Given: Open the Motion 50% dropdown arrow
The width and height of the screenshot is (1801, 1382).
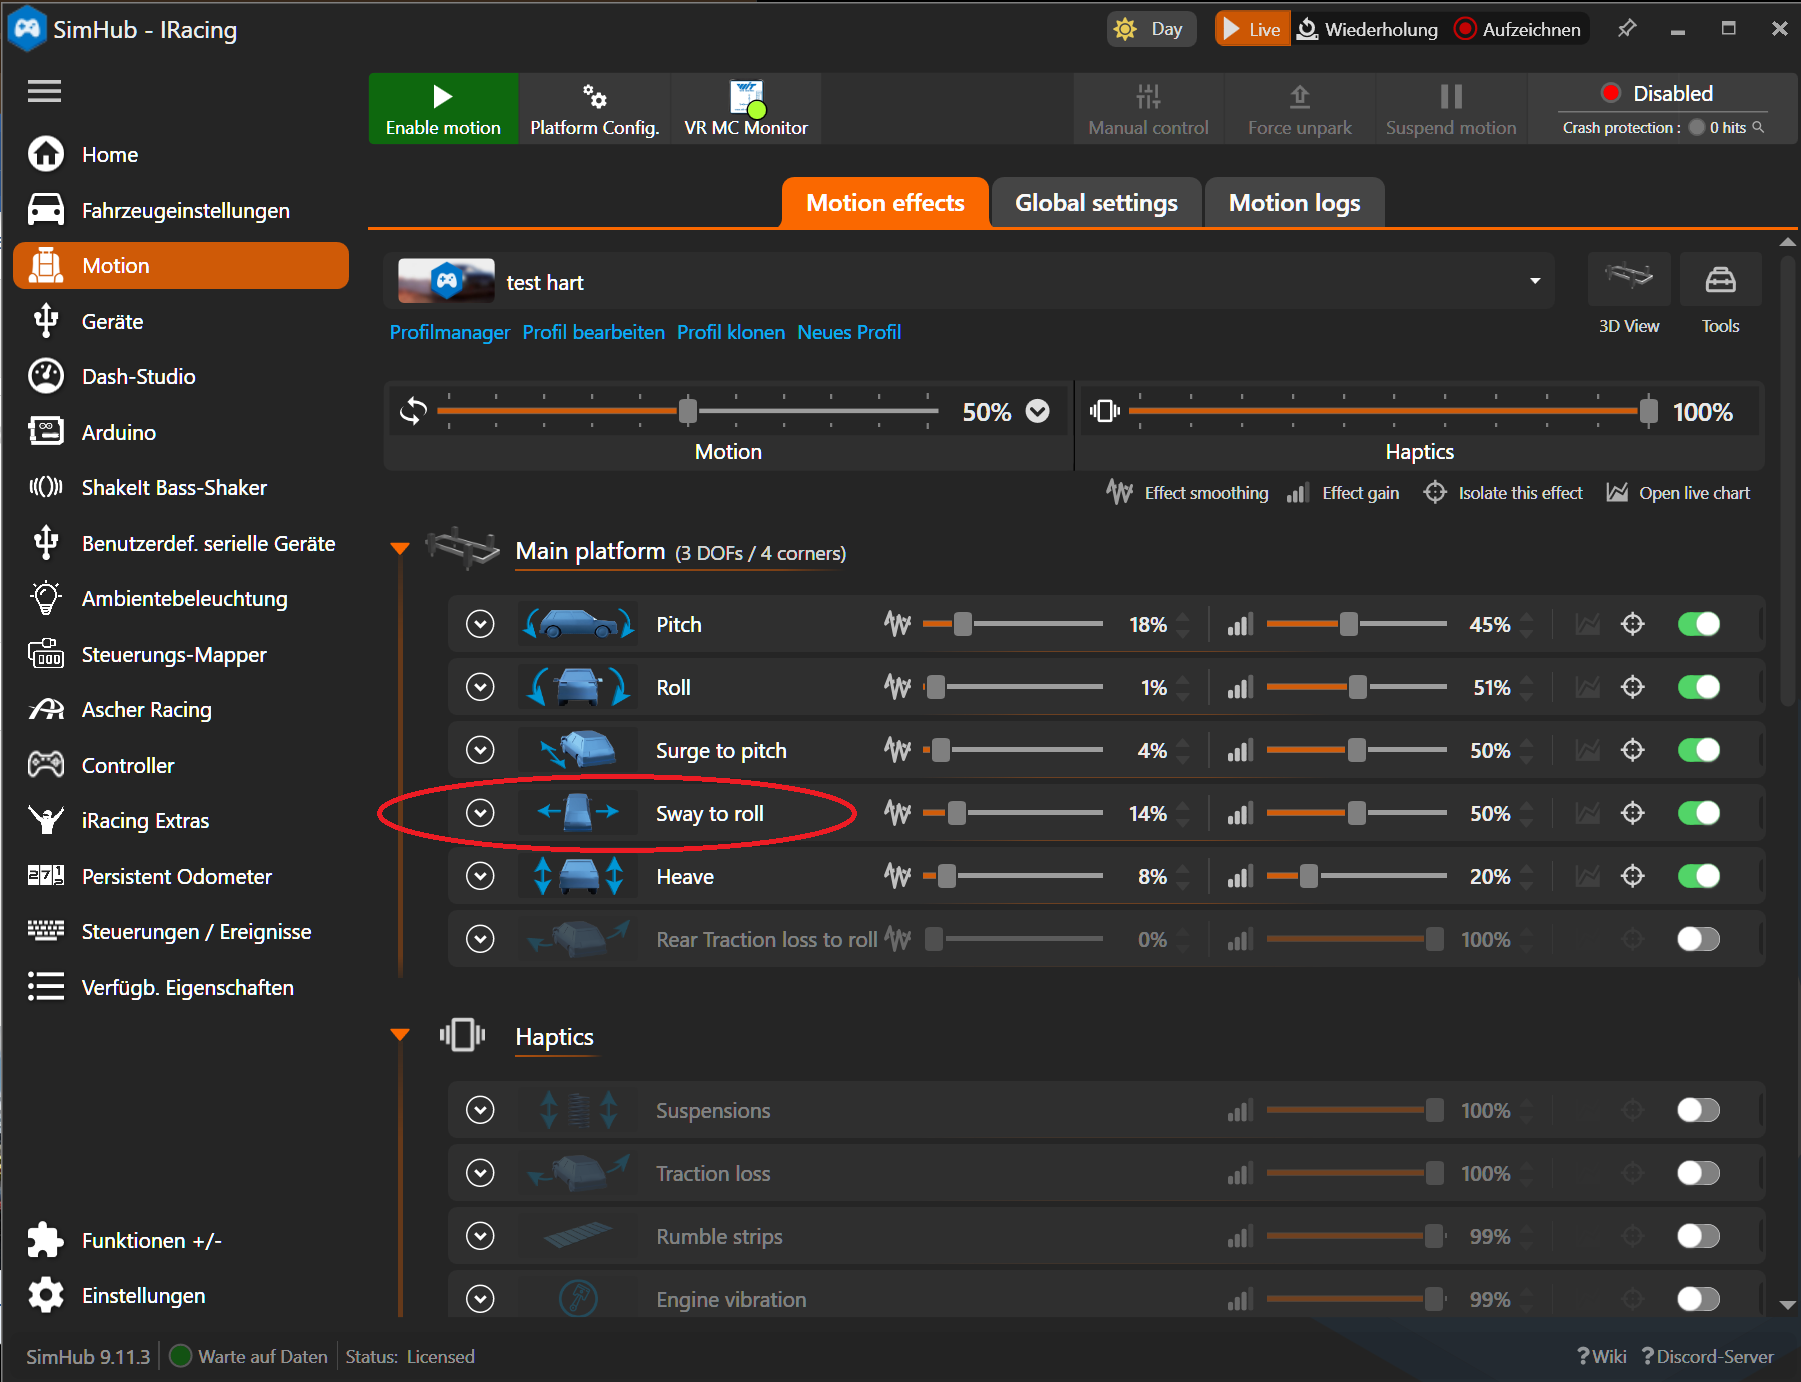Looking at the screenshot, I should pyautogui.click(x=1038, y=411).
